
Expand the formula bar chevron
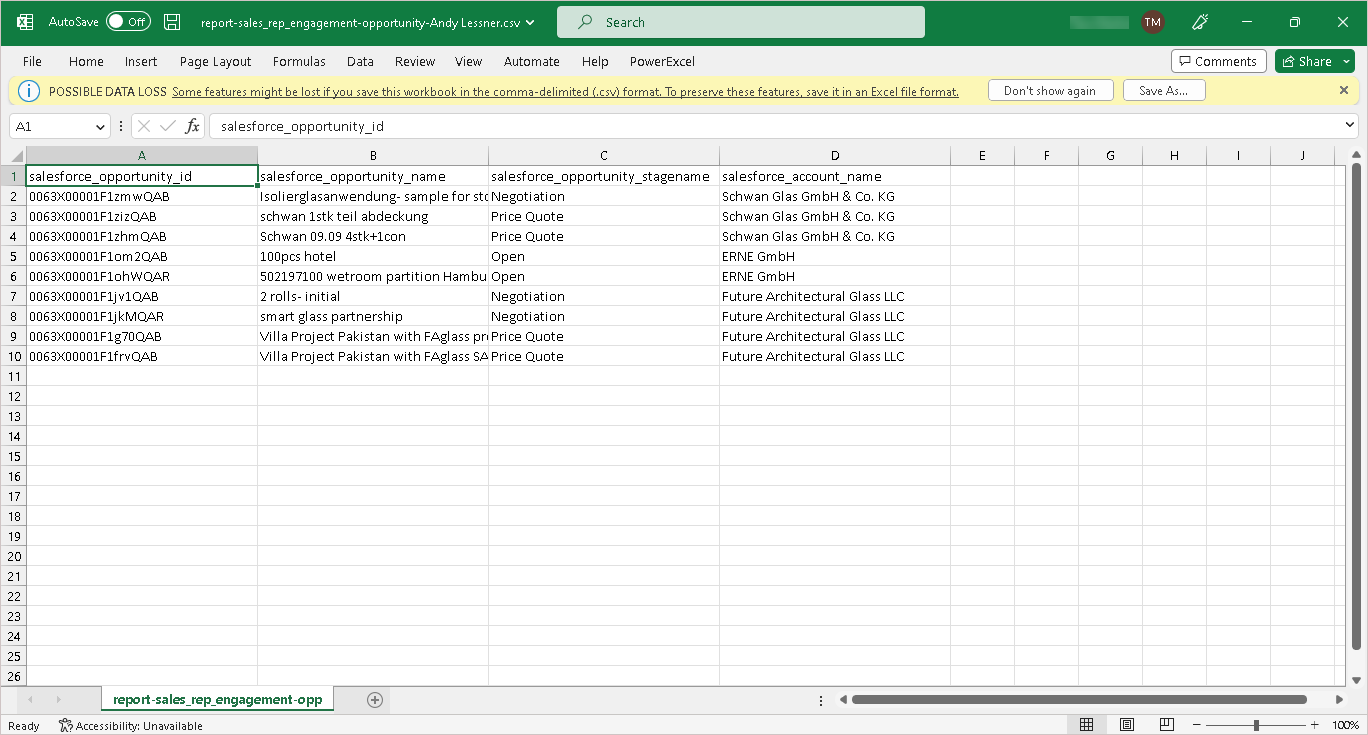point(1351,126)
